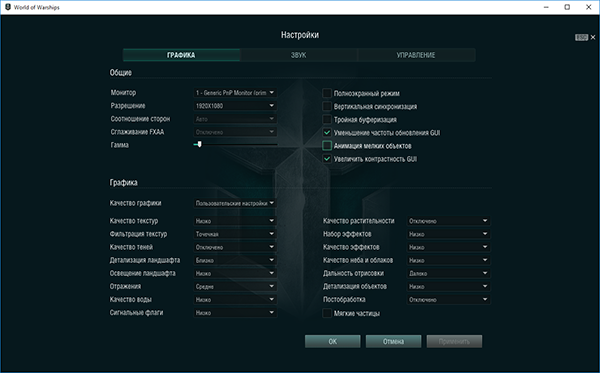
Task: Click the Гамма slider handle
Action: 199,144
